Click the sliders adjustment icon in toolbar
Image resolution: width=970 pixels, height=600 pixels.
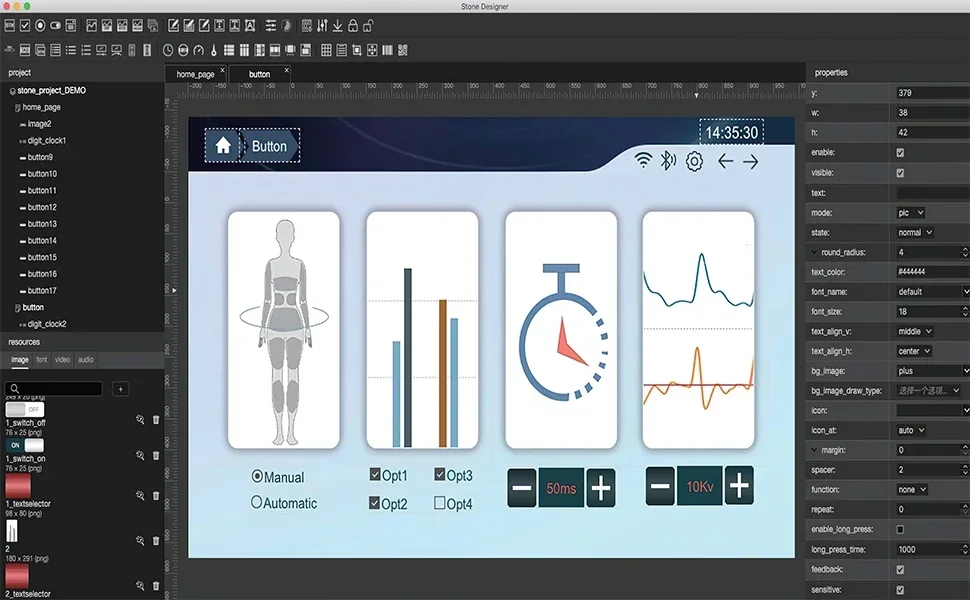coord(322,25)
